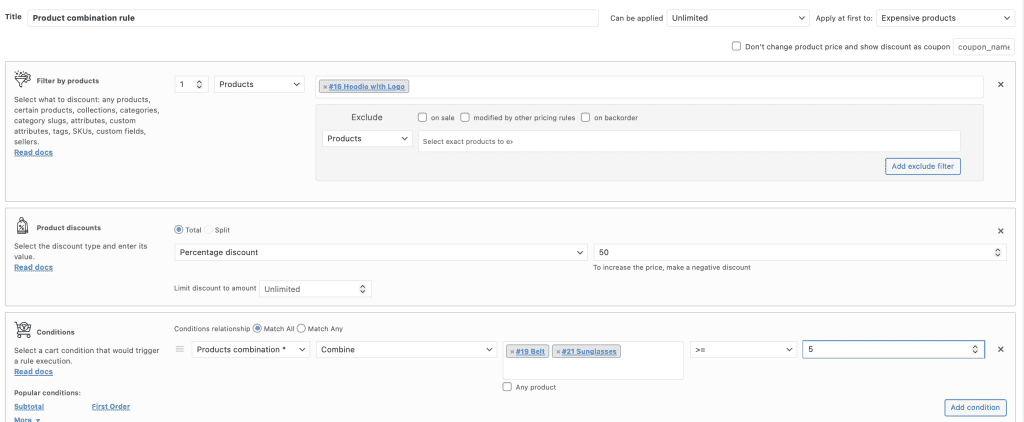Select the Split discount radio button
Viewport: 1024px width, 422px height.
(208, 230)
